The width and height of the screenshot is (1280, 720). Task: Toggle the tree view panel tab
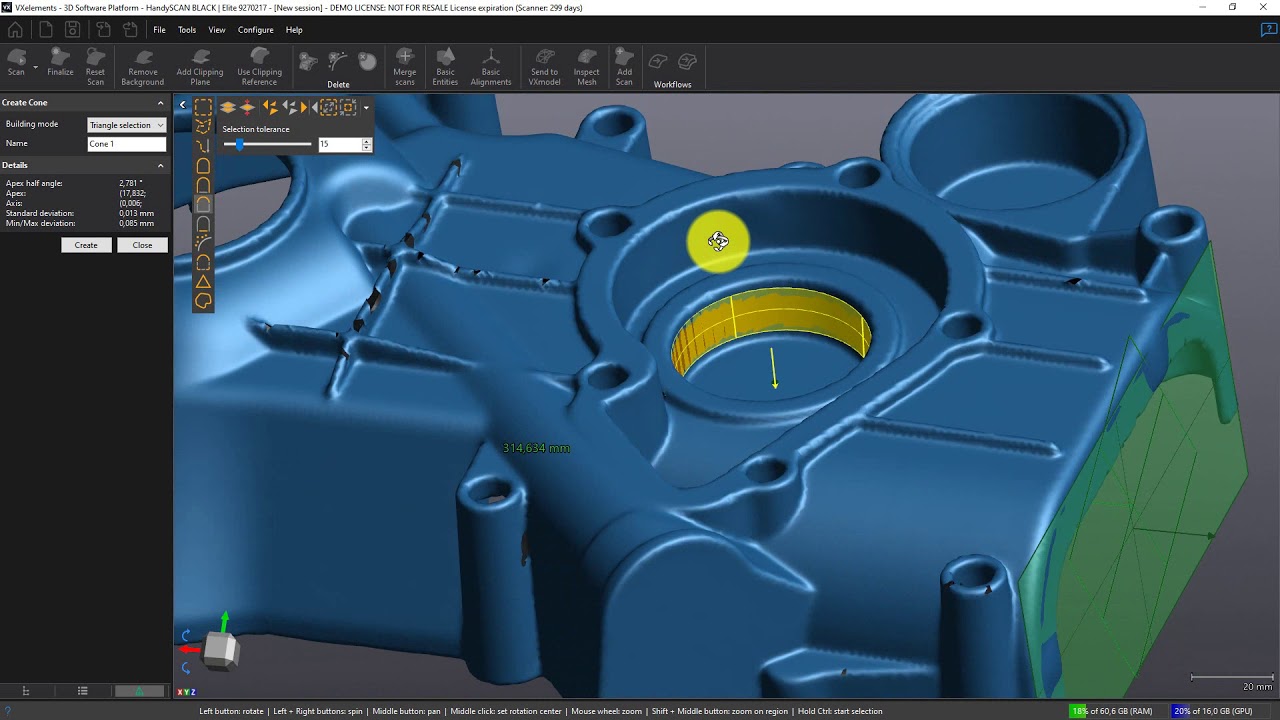tap(26, 691)
